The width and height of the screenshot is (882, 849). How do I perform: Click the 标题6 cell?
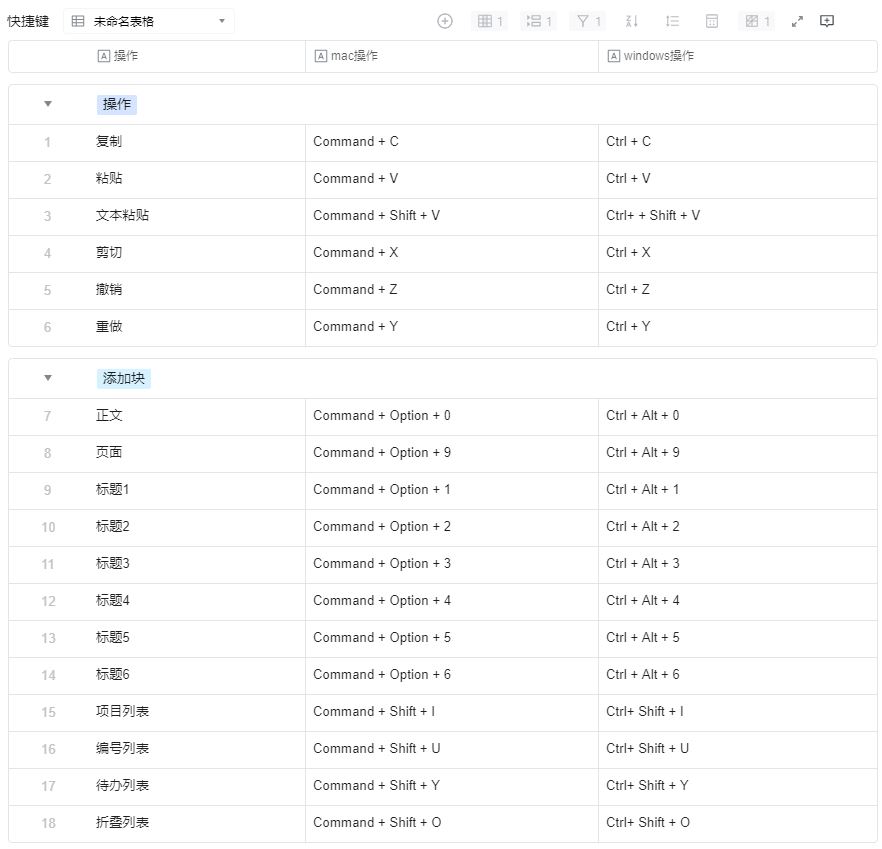[x=196, y=675]
